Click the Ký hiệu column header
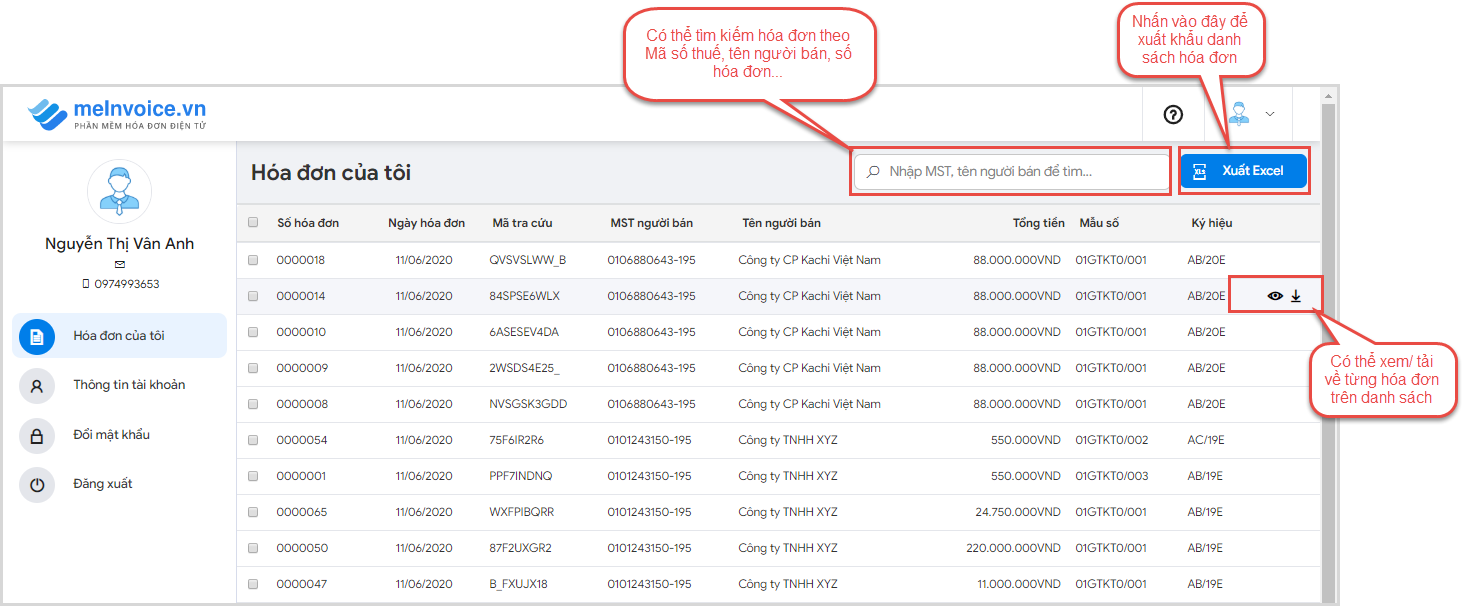 coord(1212,223)
